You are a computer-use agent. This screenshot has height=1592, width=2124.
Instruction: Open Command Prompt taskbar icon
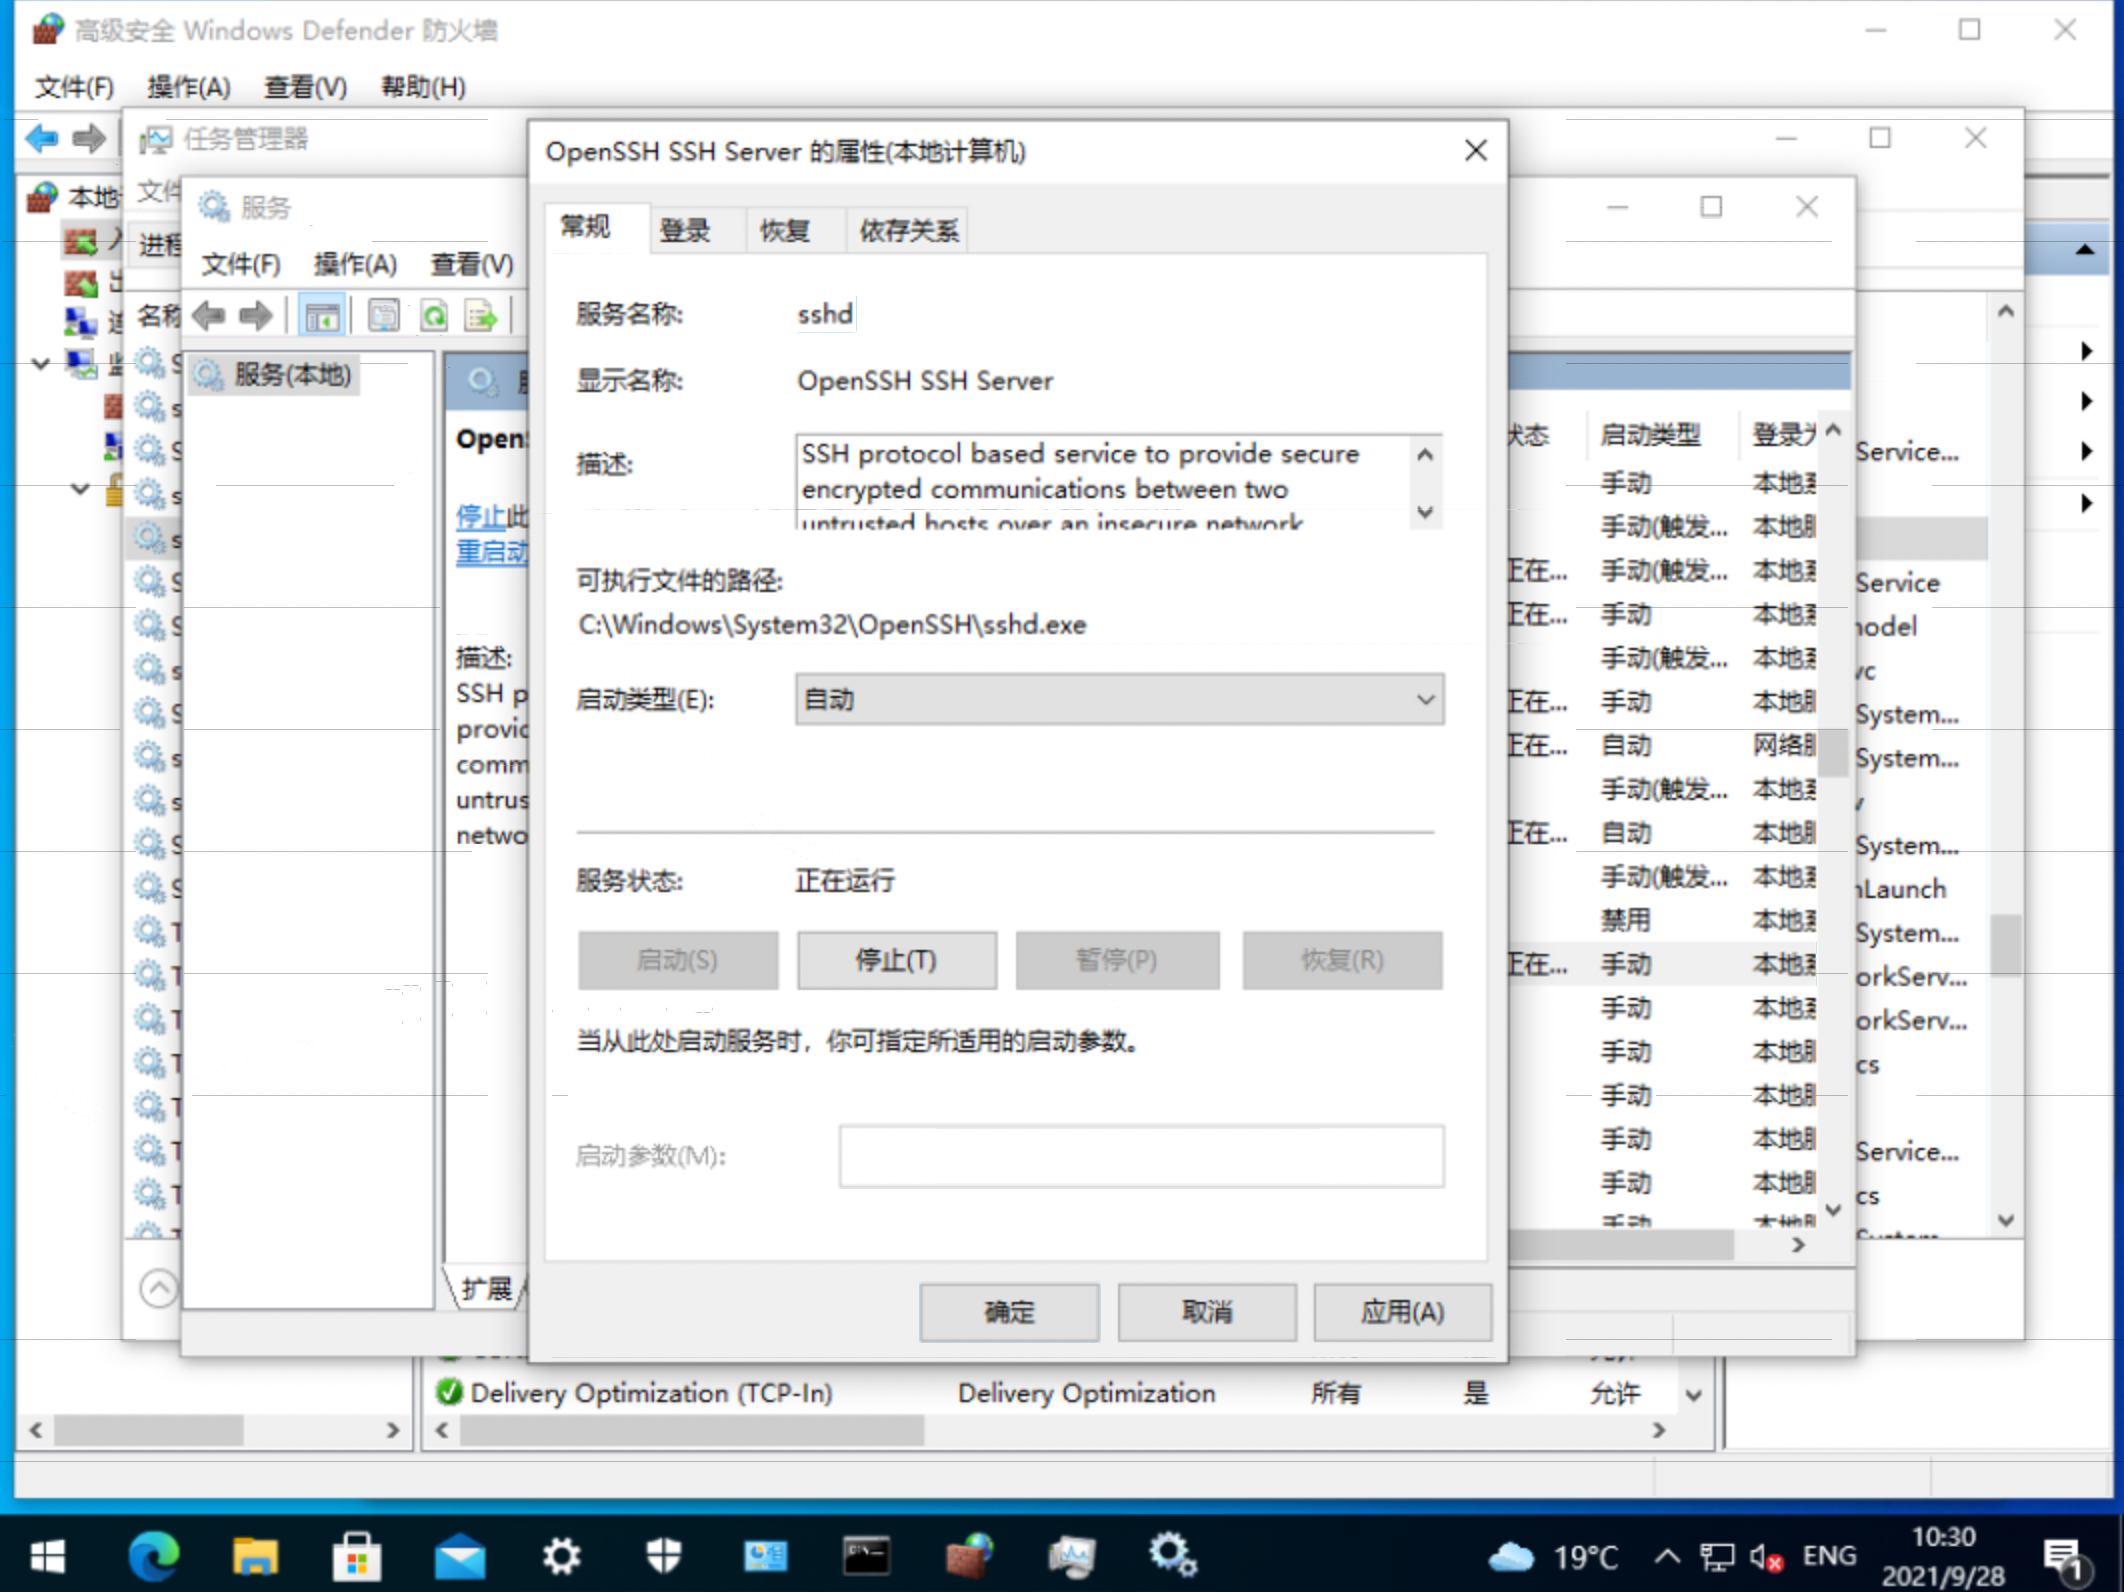tap(866, 1556)
